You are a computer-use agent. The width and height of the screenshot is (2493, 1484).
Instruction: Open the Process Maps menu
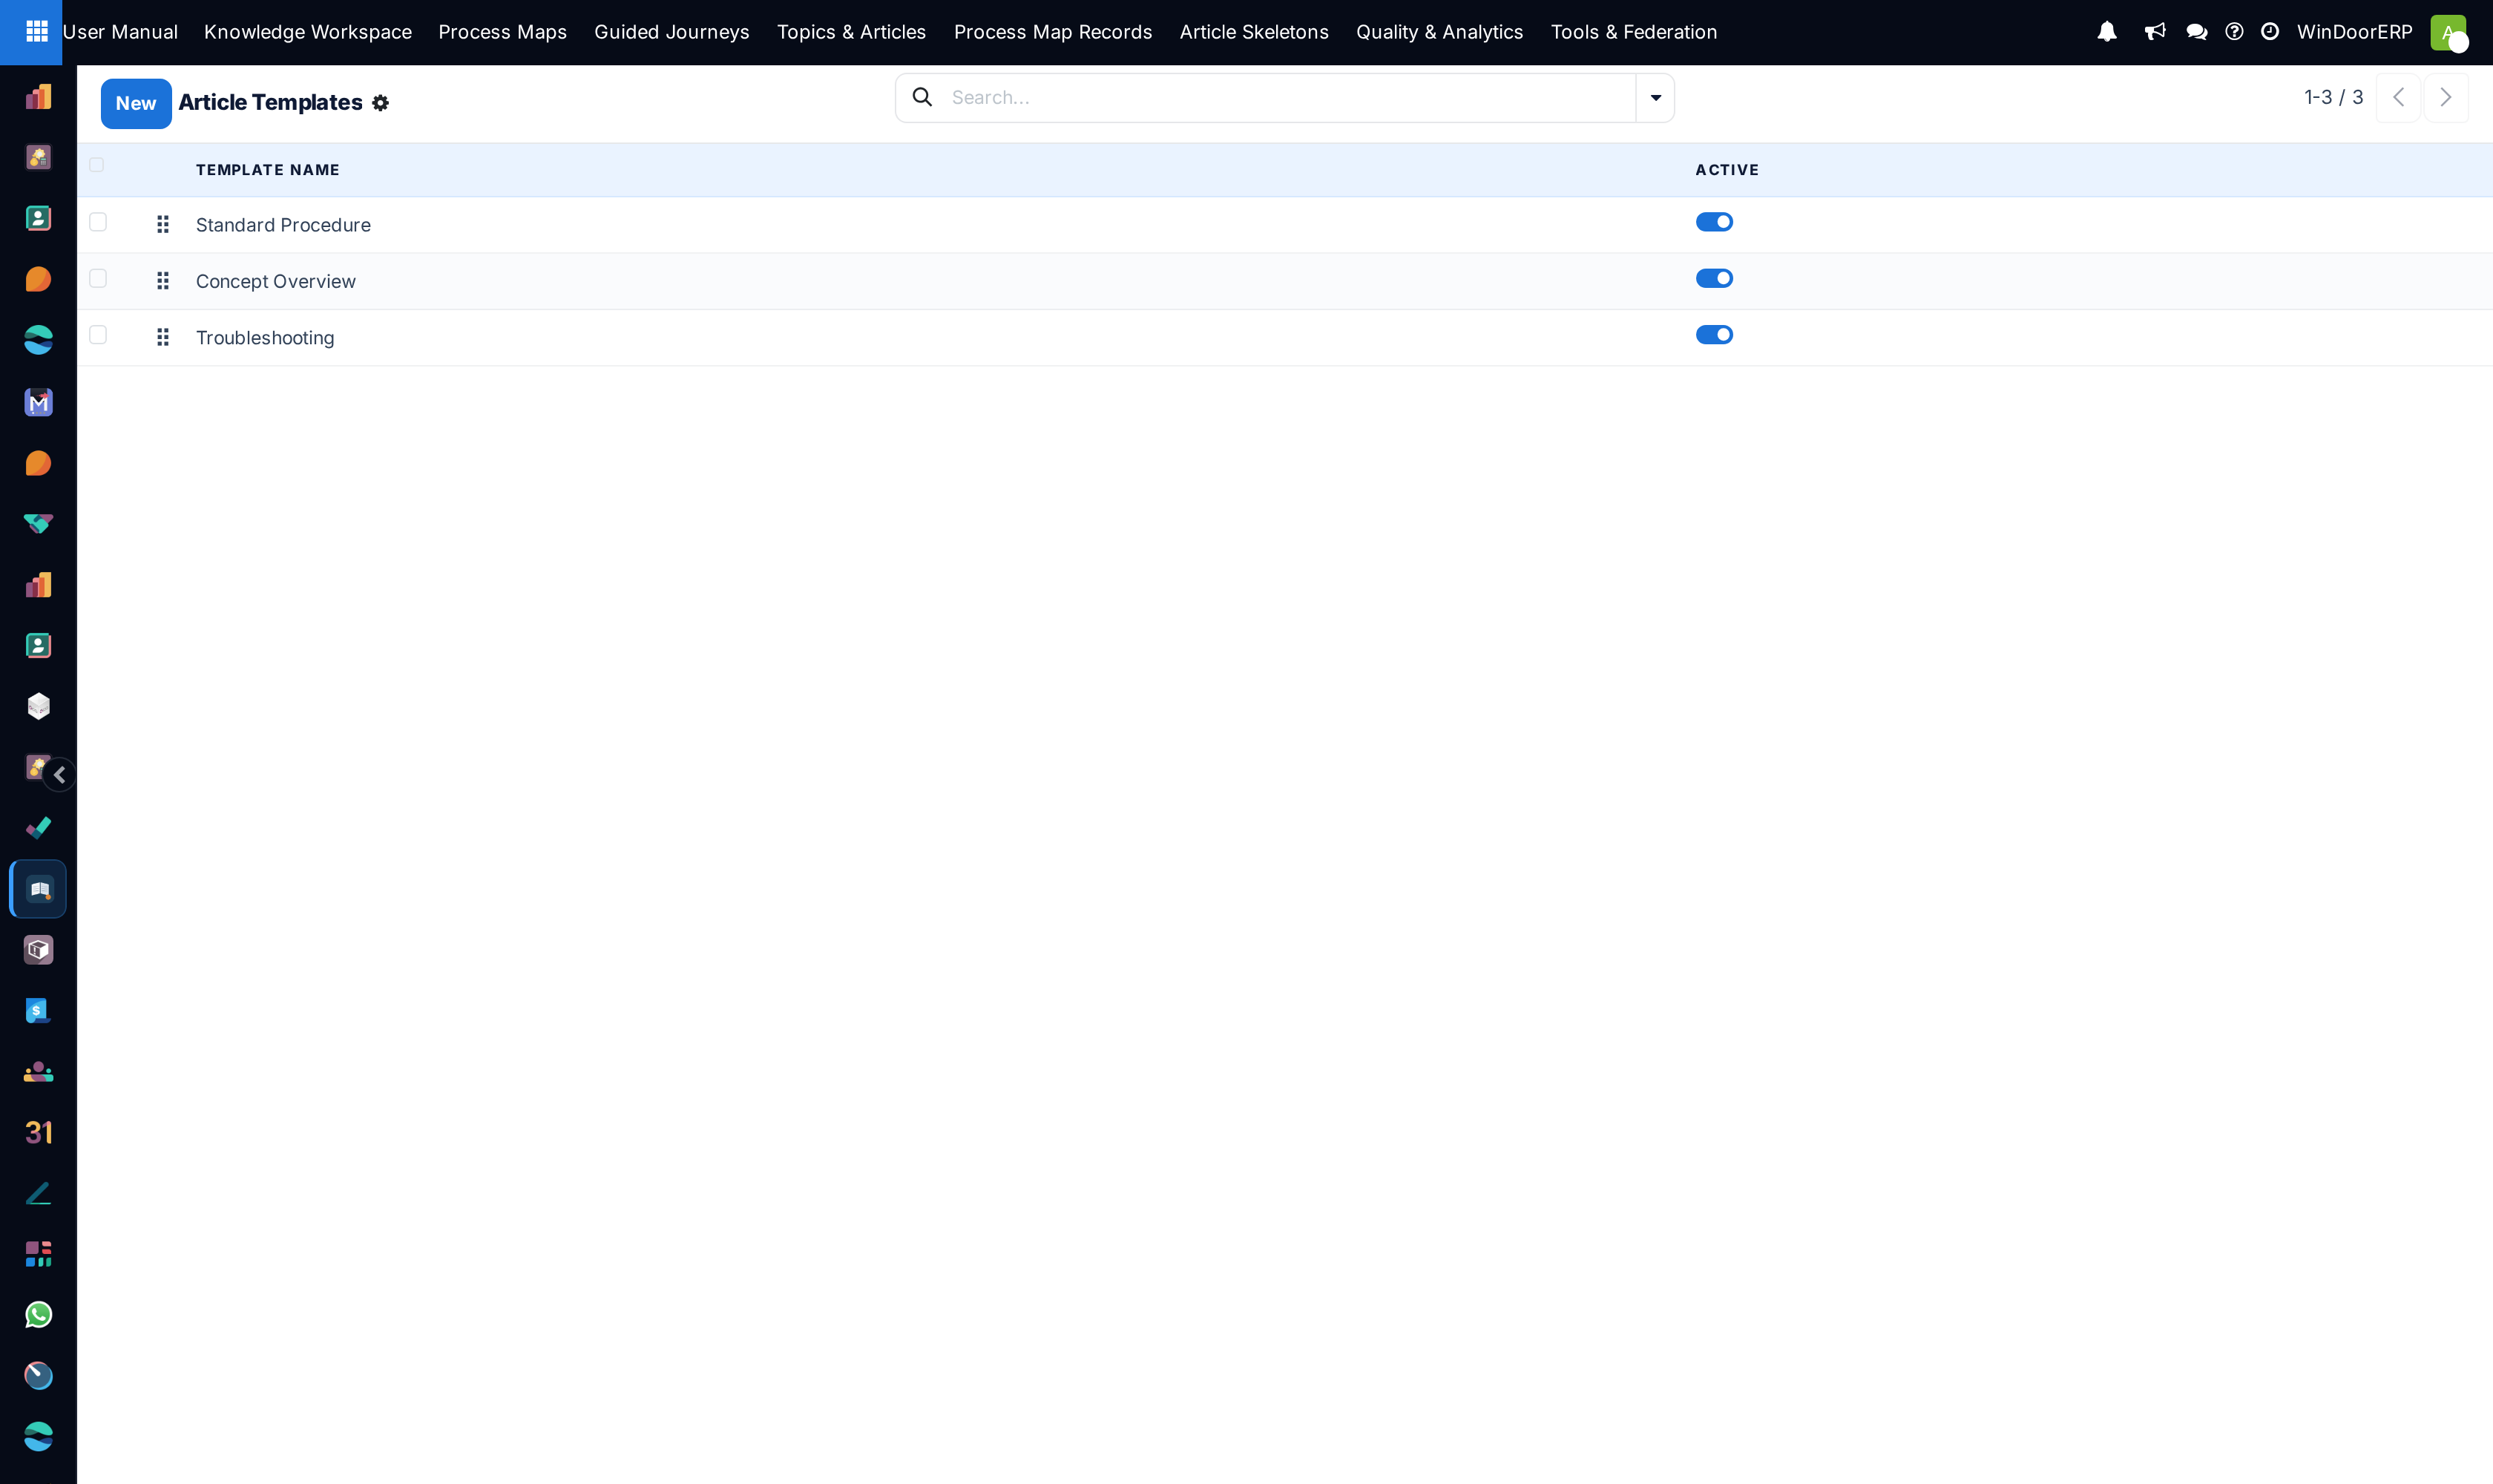pos(503,32)
